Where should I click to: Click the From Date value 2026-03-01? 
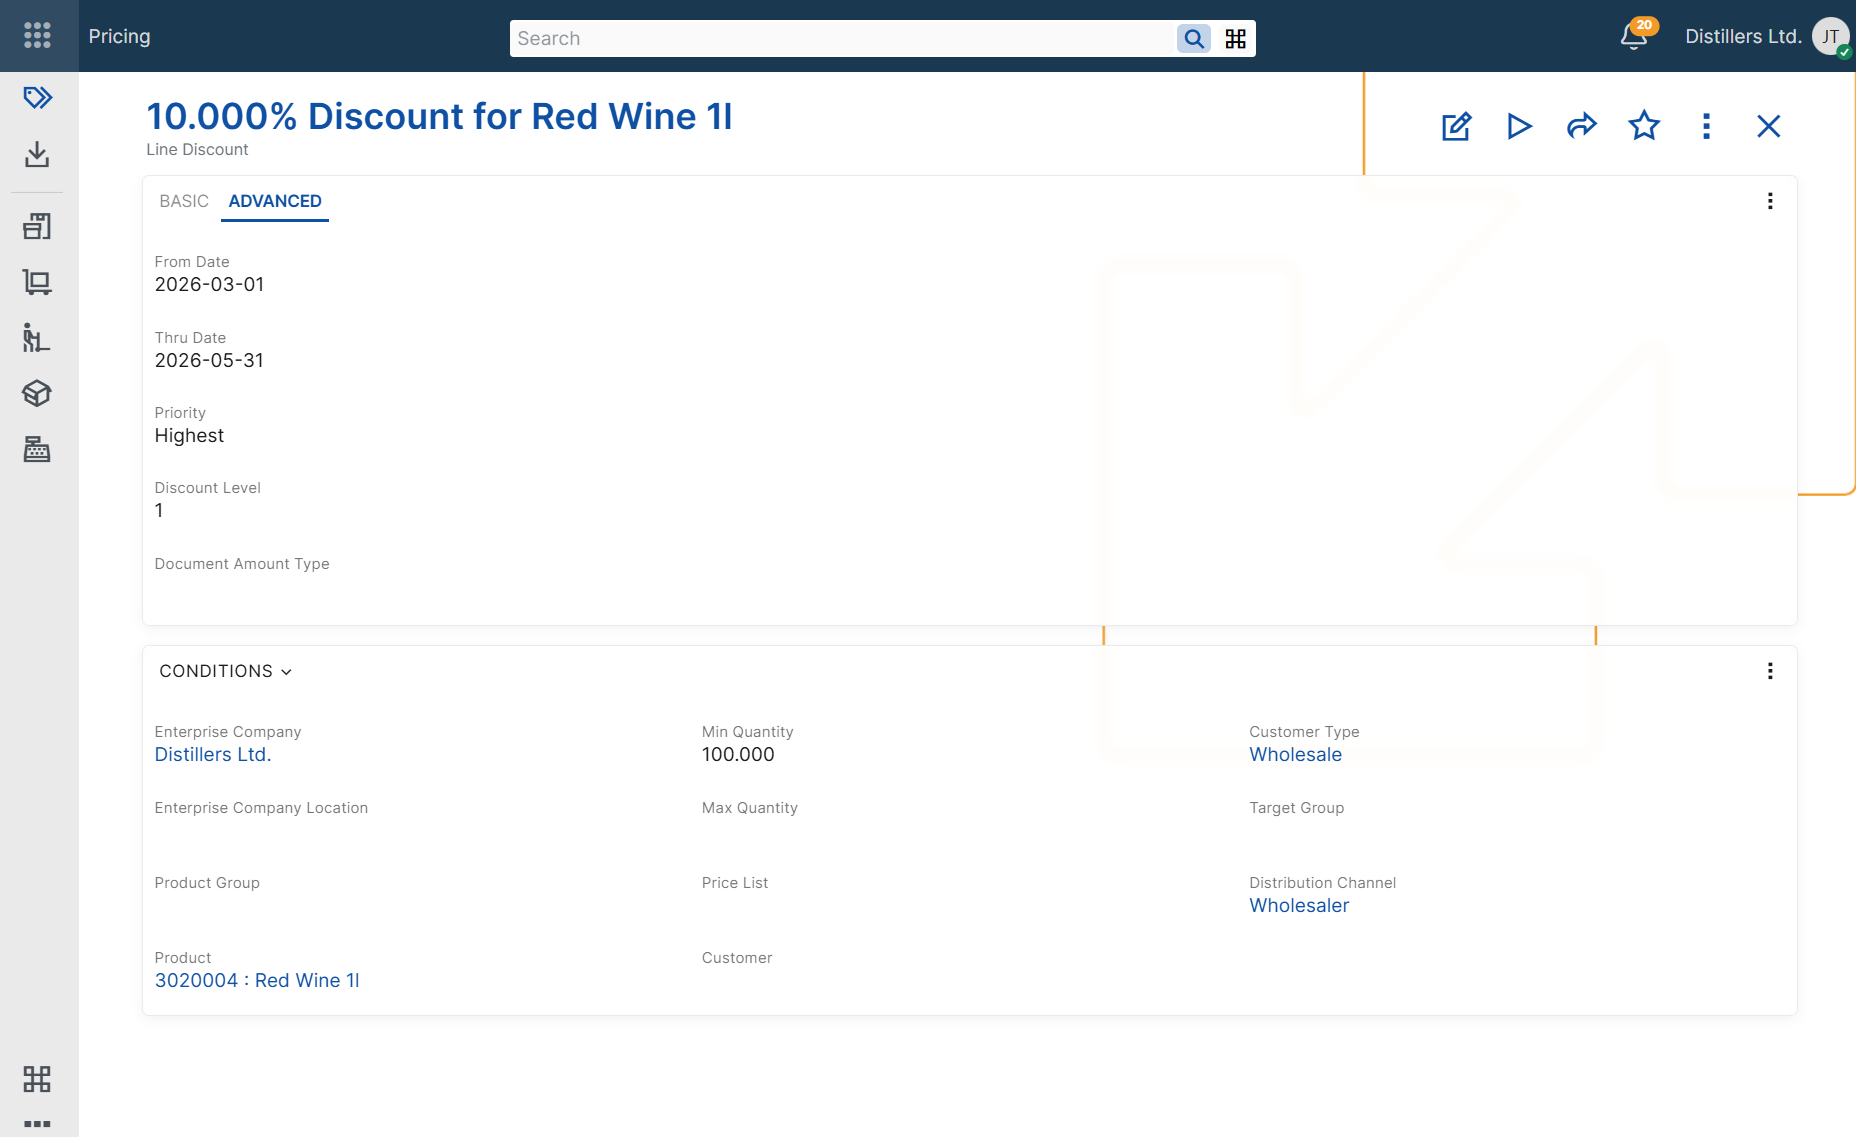pos(209,285)
